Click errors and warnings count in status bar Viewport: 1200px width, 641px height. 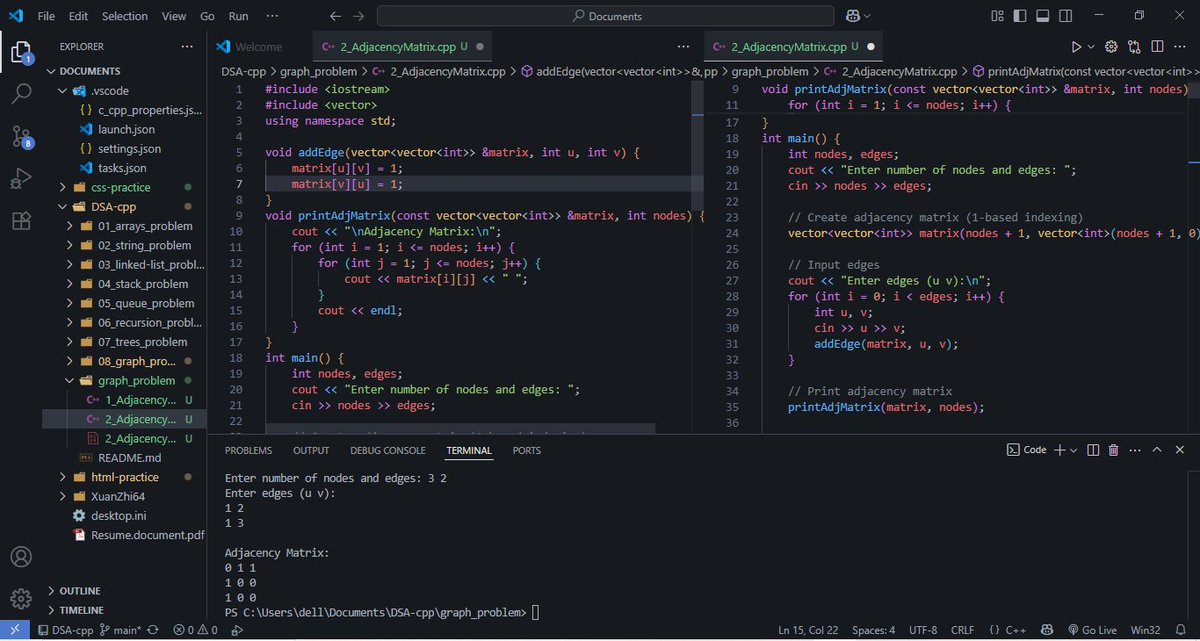coord(195,631)
